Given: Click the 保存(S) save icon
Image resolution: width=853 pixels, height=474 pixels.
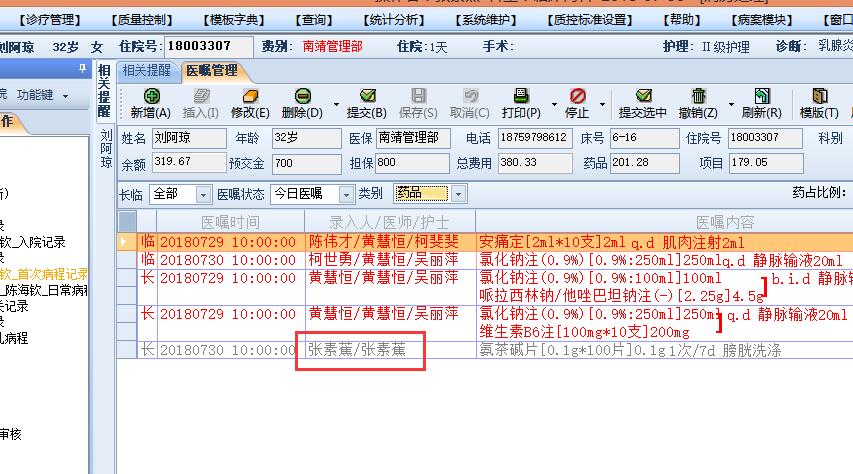Looking at the screenshot, I should point(418,96).
